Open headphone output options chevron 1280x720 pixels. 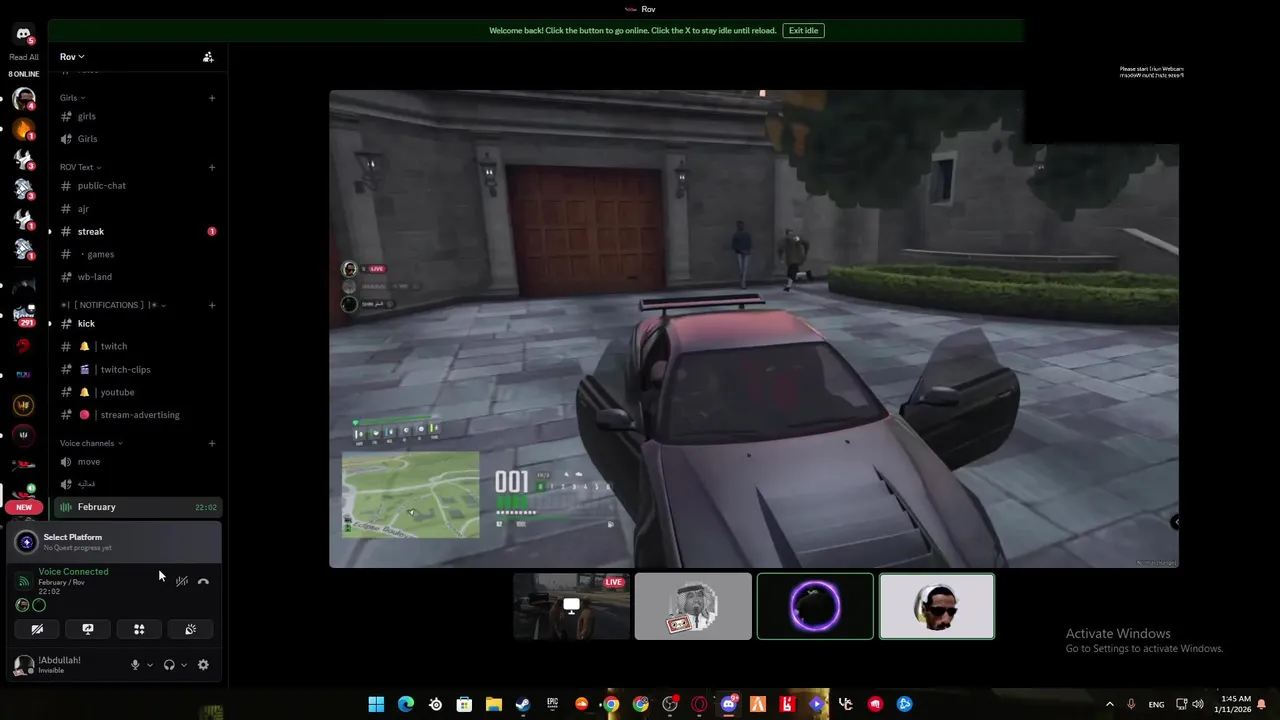tap(184, 665)
